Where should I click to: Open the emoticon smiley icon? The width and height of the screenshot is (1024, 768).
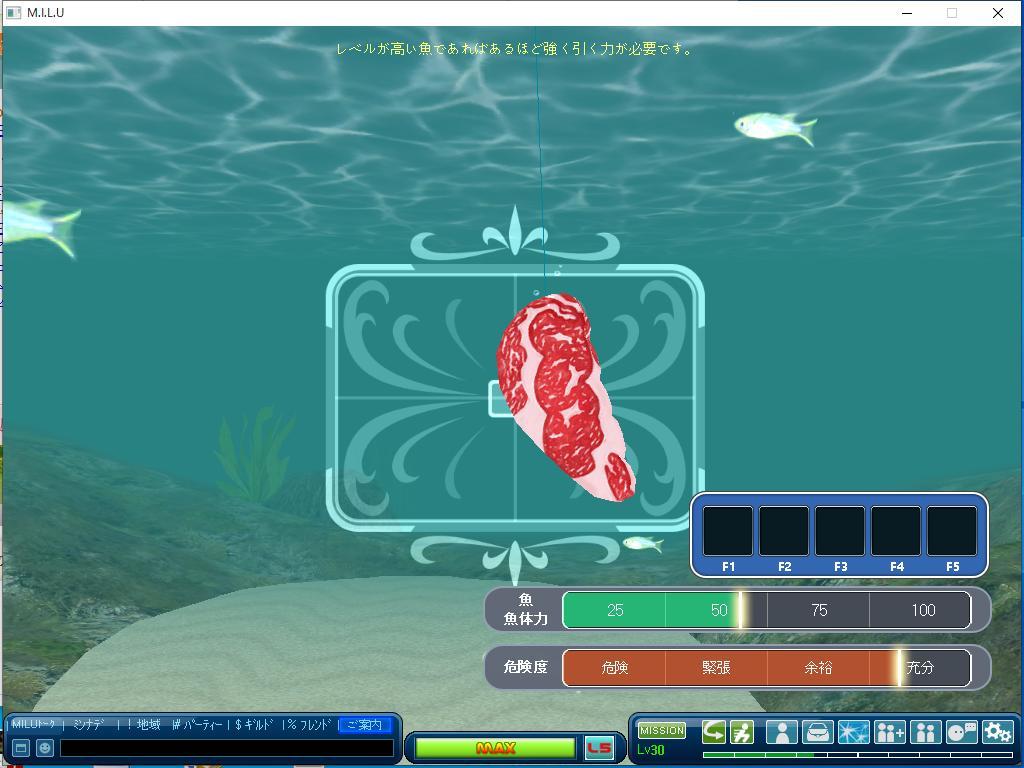[x=44, y=748]
